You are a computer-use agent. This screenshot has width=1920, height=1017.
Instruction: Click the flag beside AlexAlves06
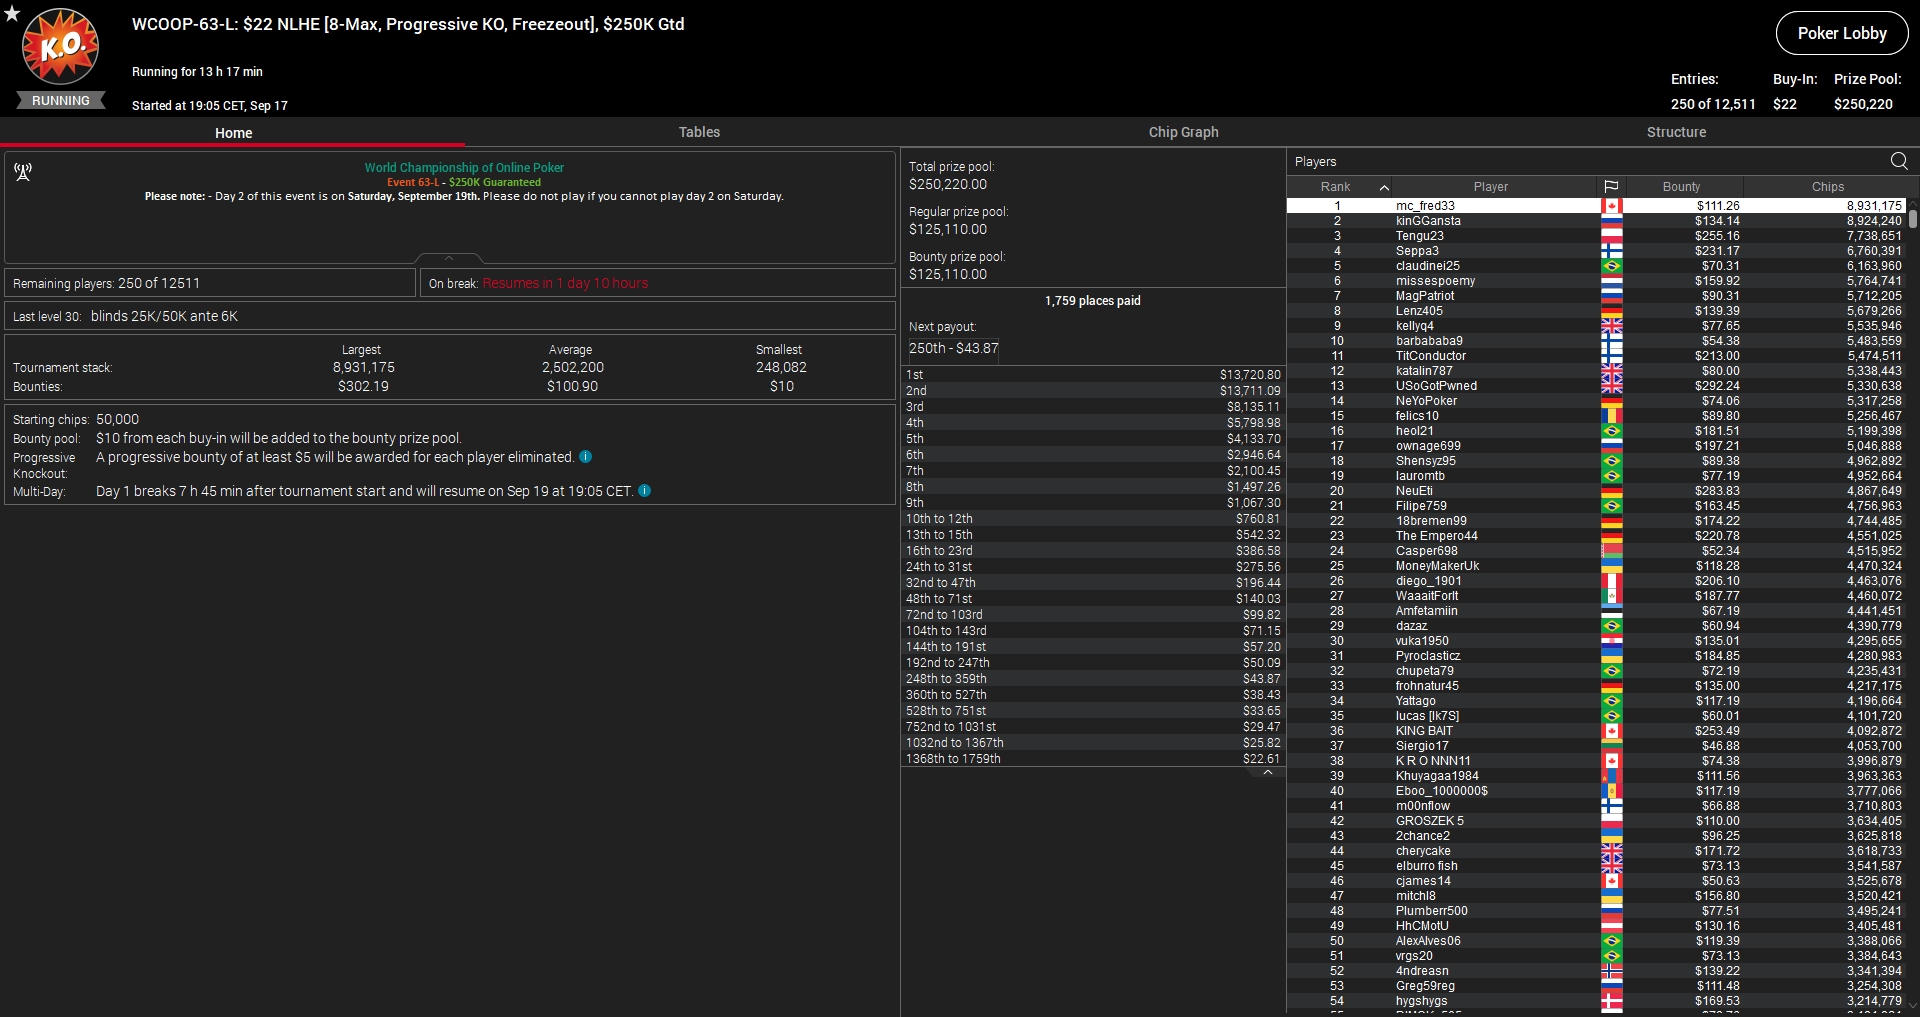point(1611,941)
